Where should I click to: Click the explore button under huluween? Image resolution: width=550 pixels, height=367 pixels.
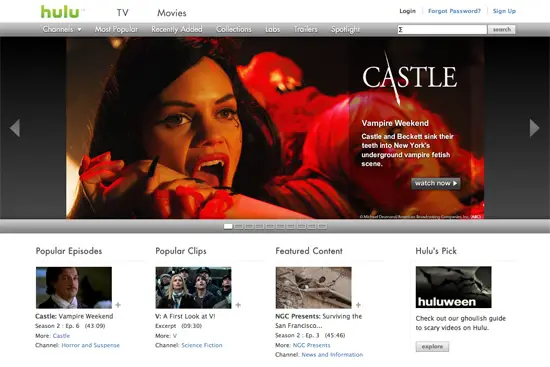click(432, 346)
